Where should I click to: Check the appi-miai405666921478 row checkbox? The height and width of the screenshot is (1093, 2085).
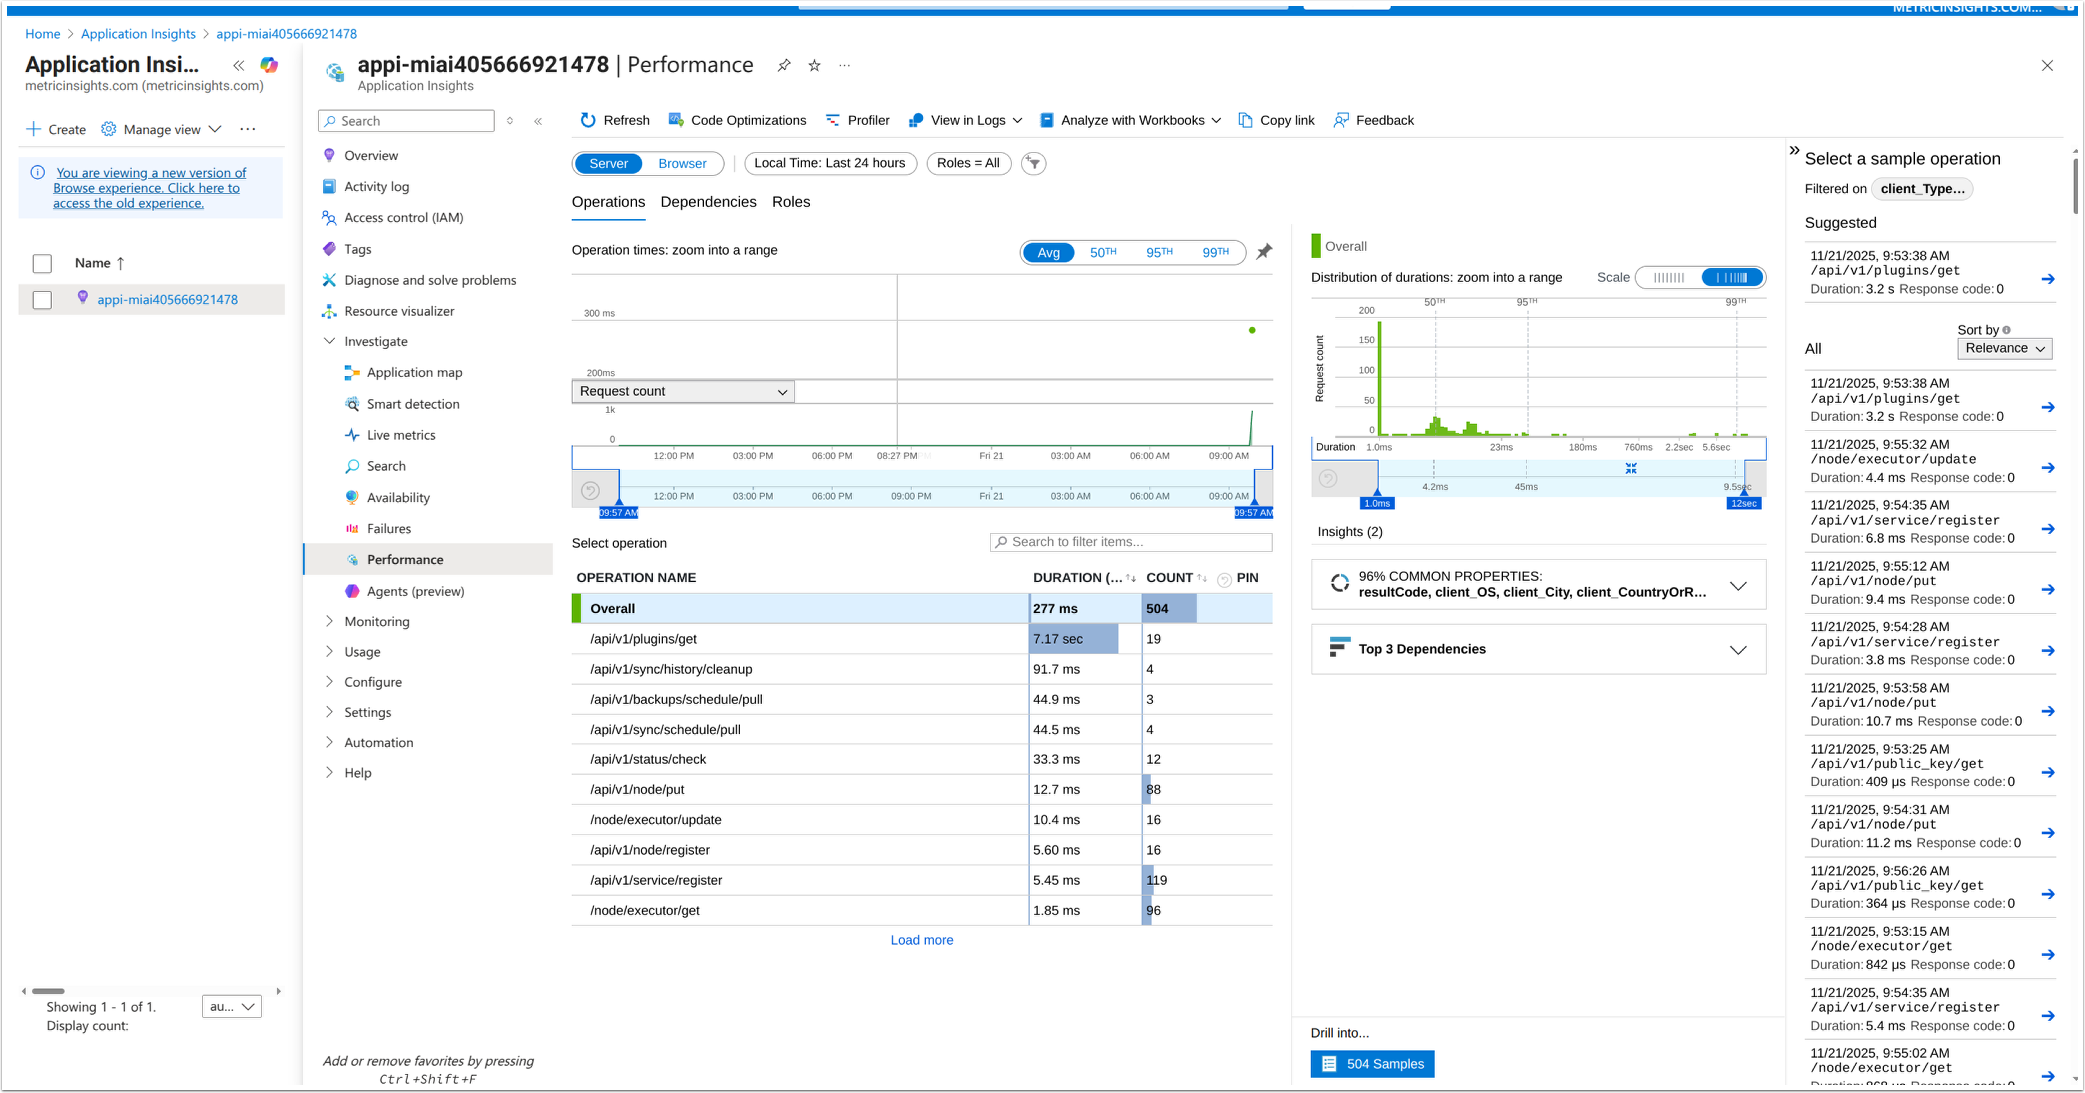click(x=42, y=300)
